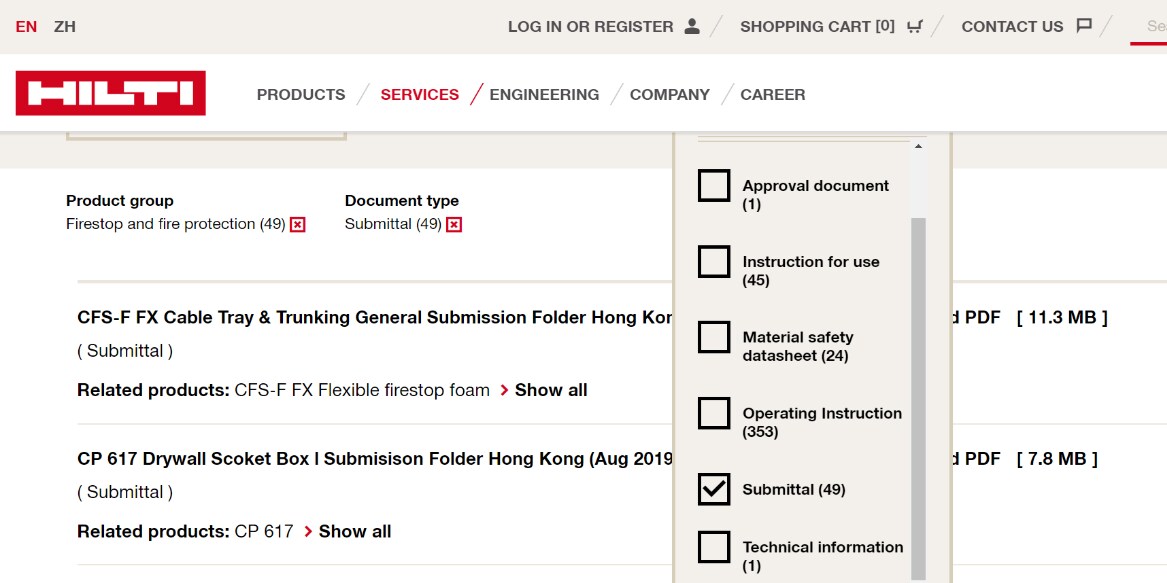Show all related products for CP 617
The width and height of the screenshot is (1167, 583).
tap(355, 532)
